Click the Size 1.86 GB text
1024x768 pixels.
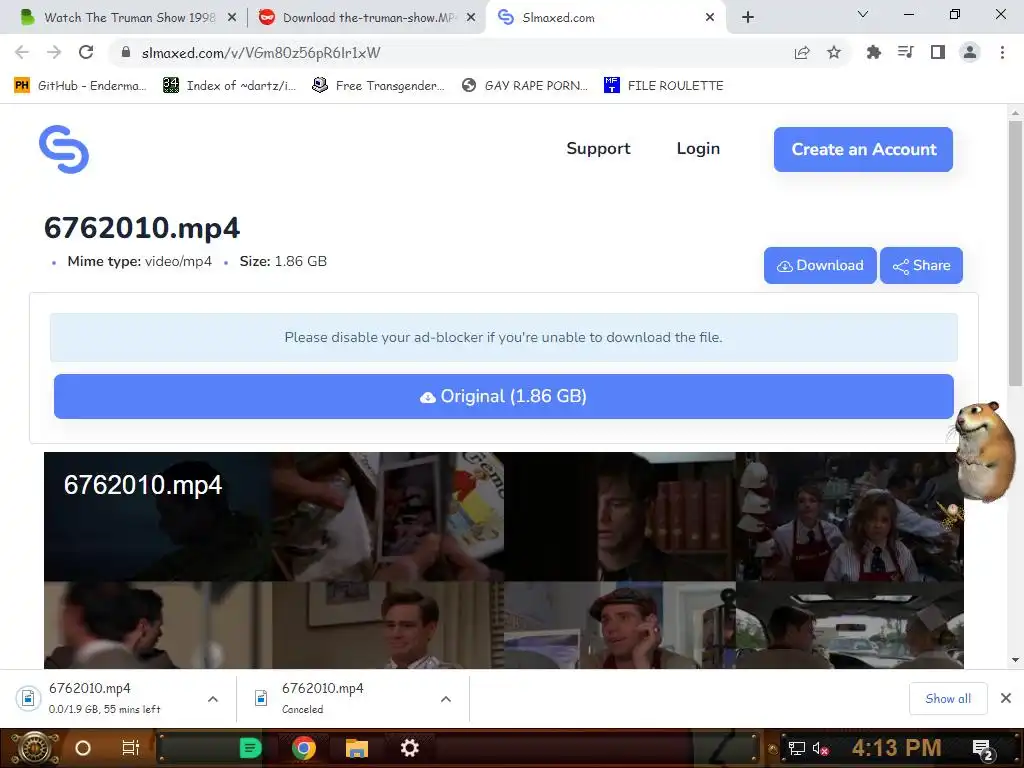283,261
